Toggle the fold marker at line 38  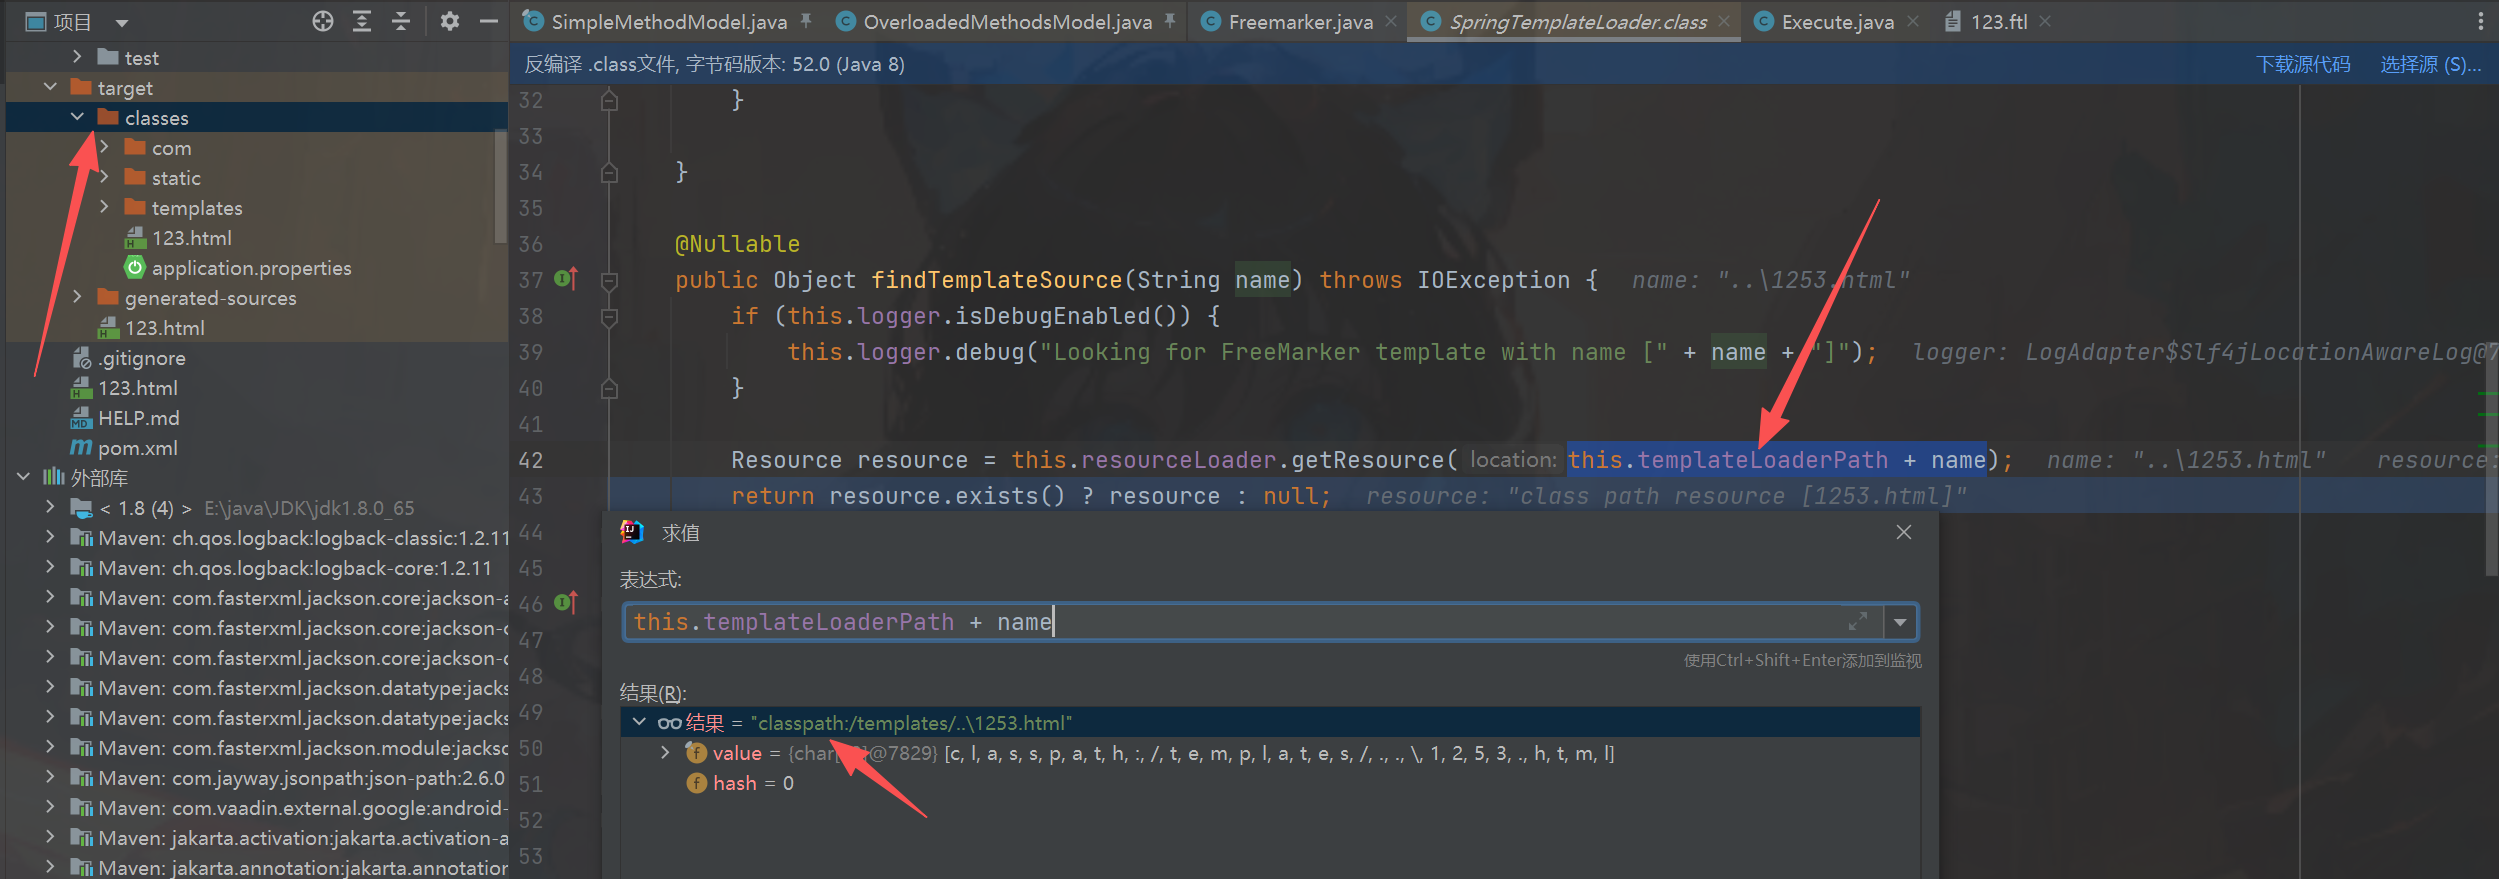point(609,316)
